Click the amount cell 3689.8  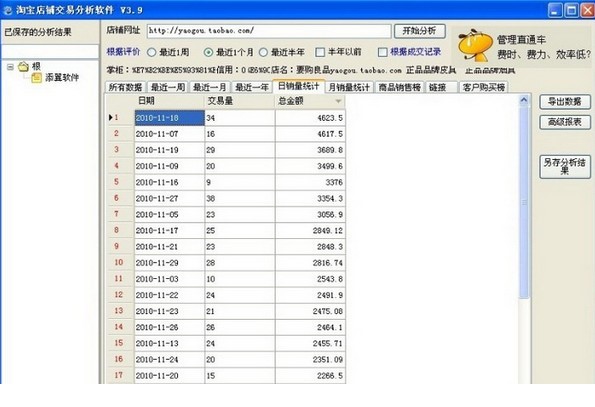click(x=310, y=150)
